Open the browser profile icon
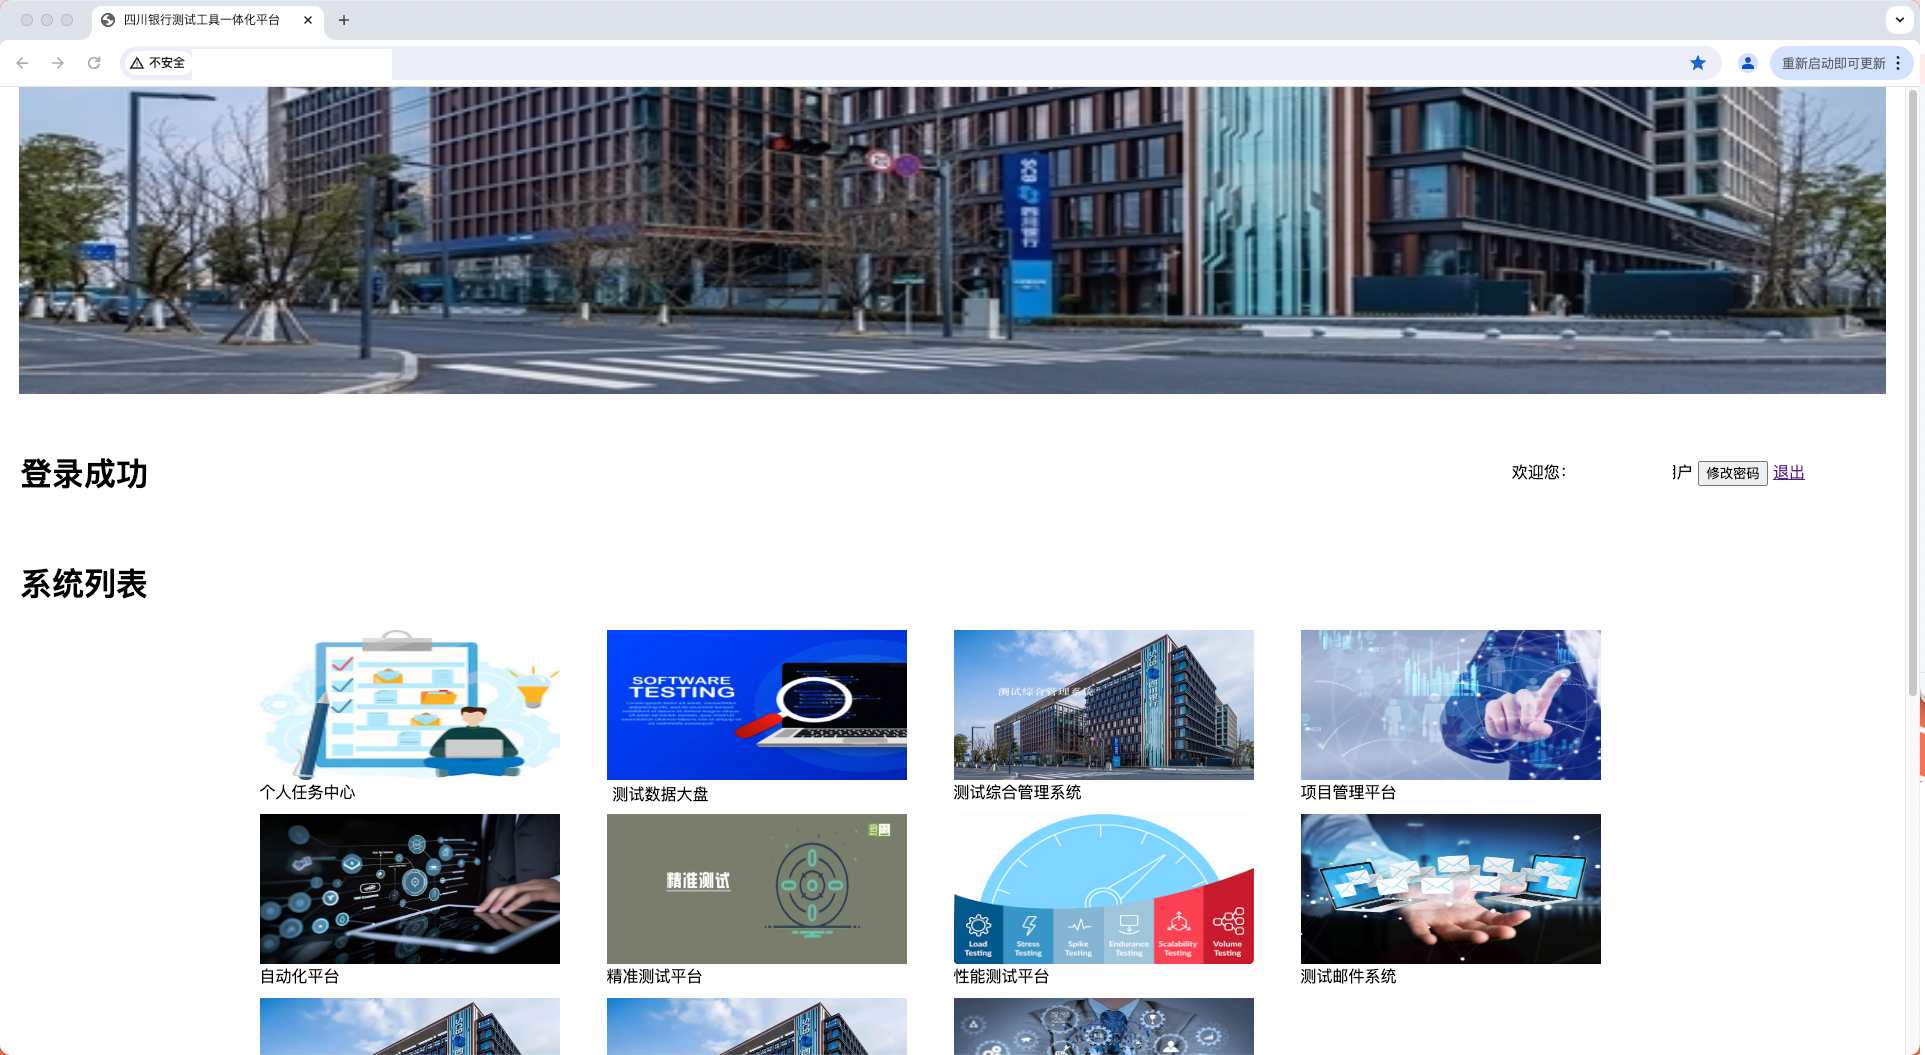The image size is (1925, 1055). [1748, 63]
